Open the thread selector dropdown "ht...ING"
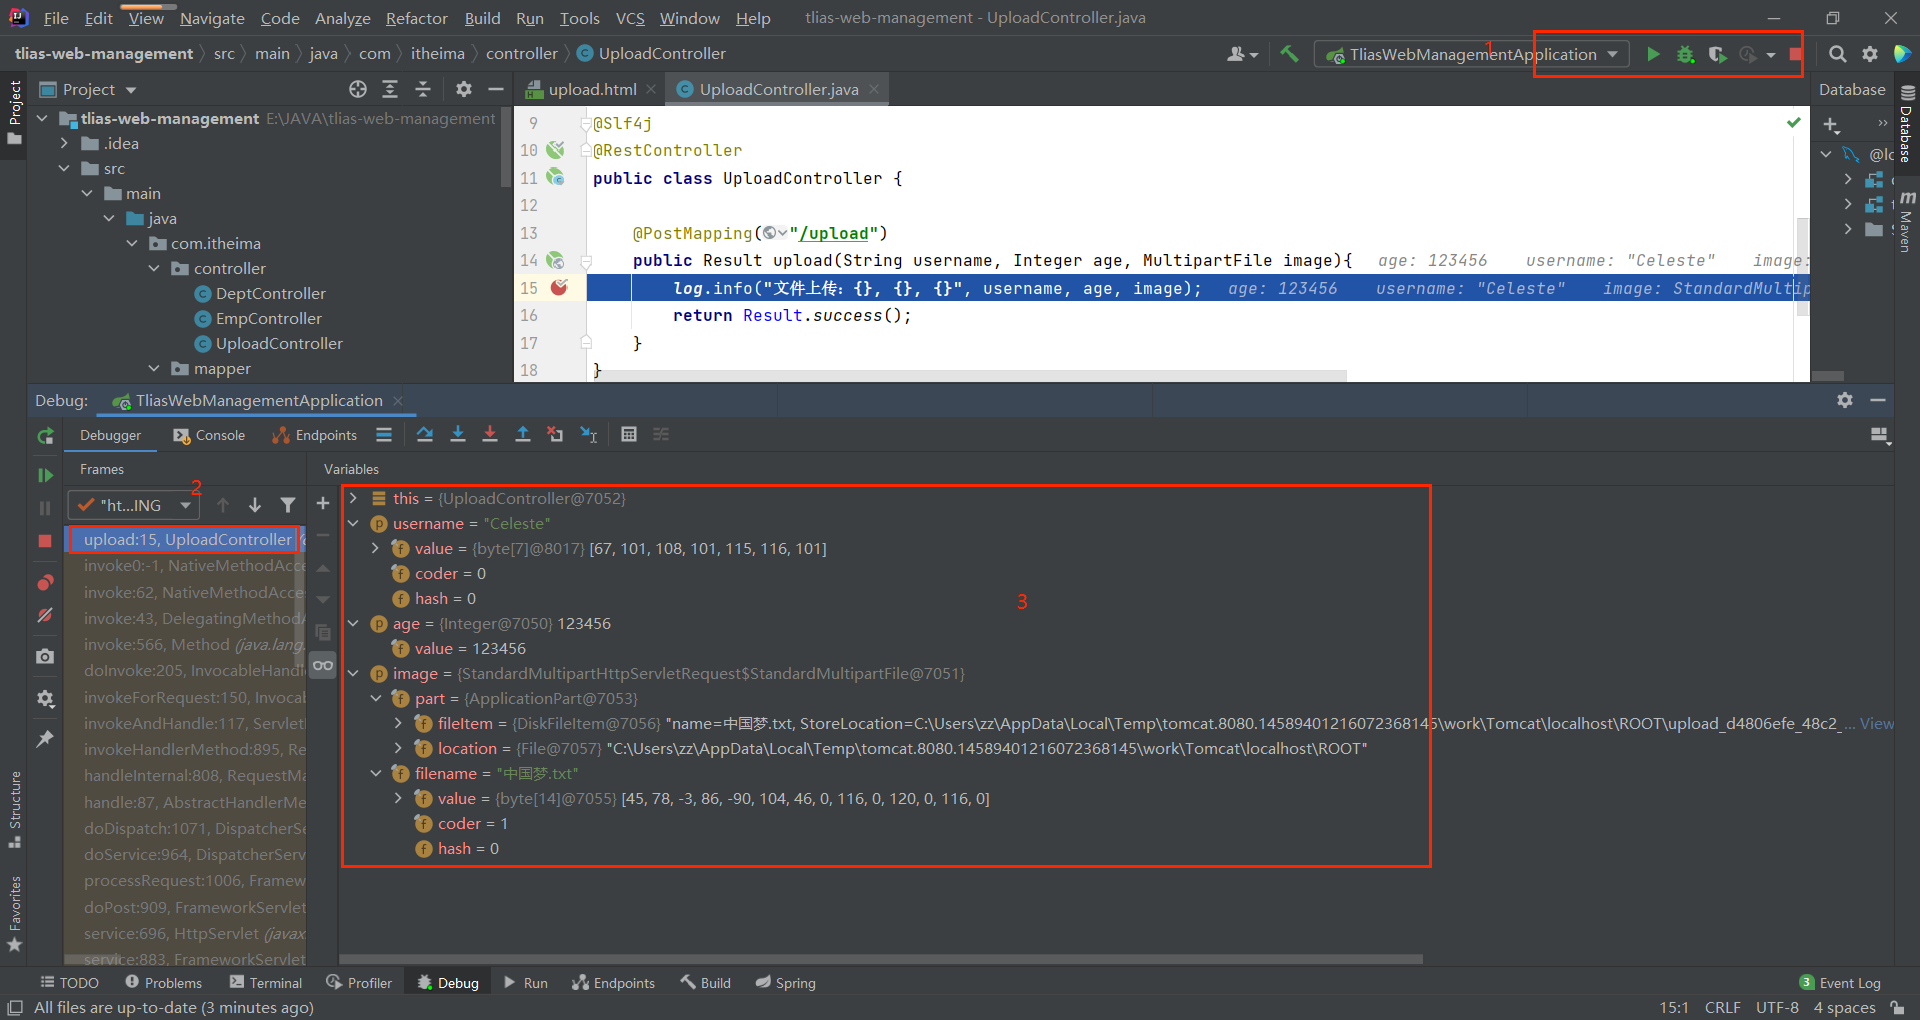 134,505
